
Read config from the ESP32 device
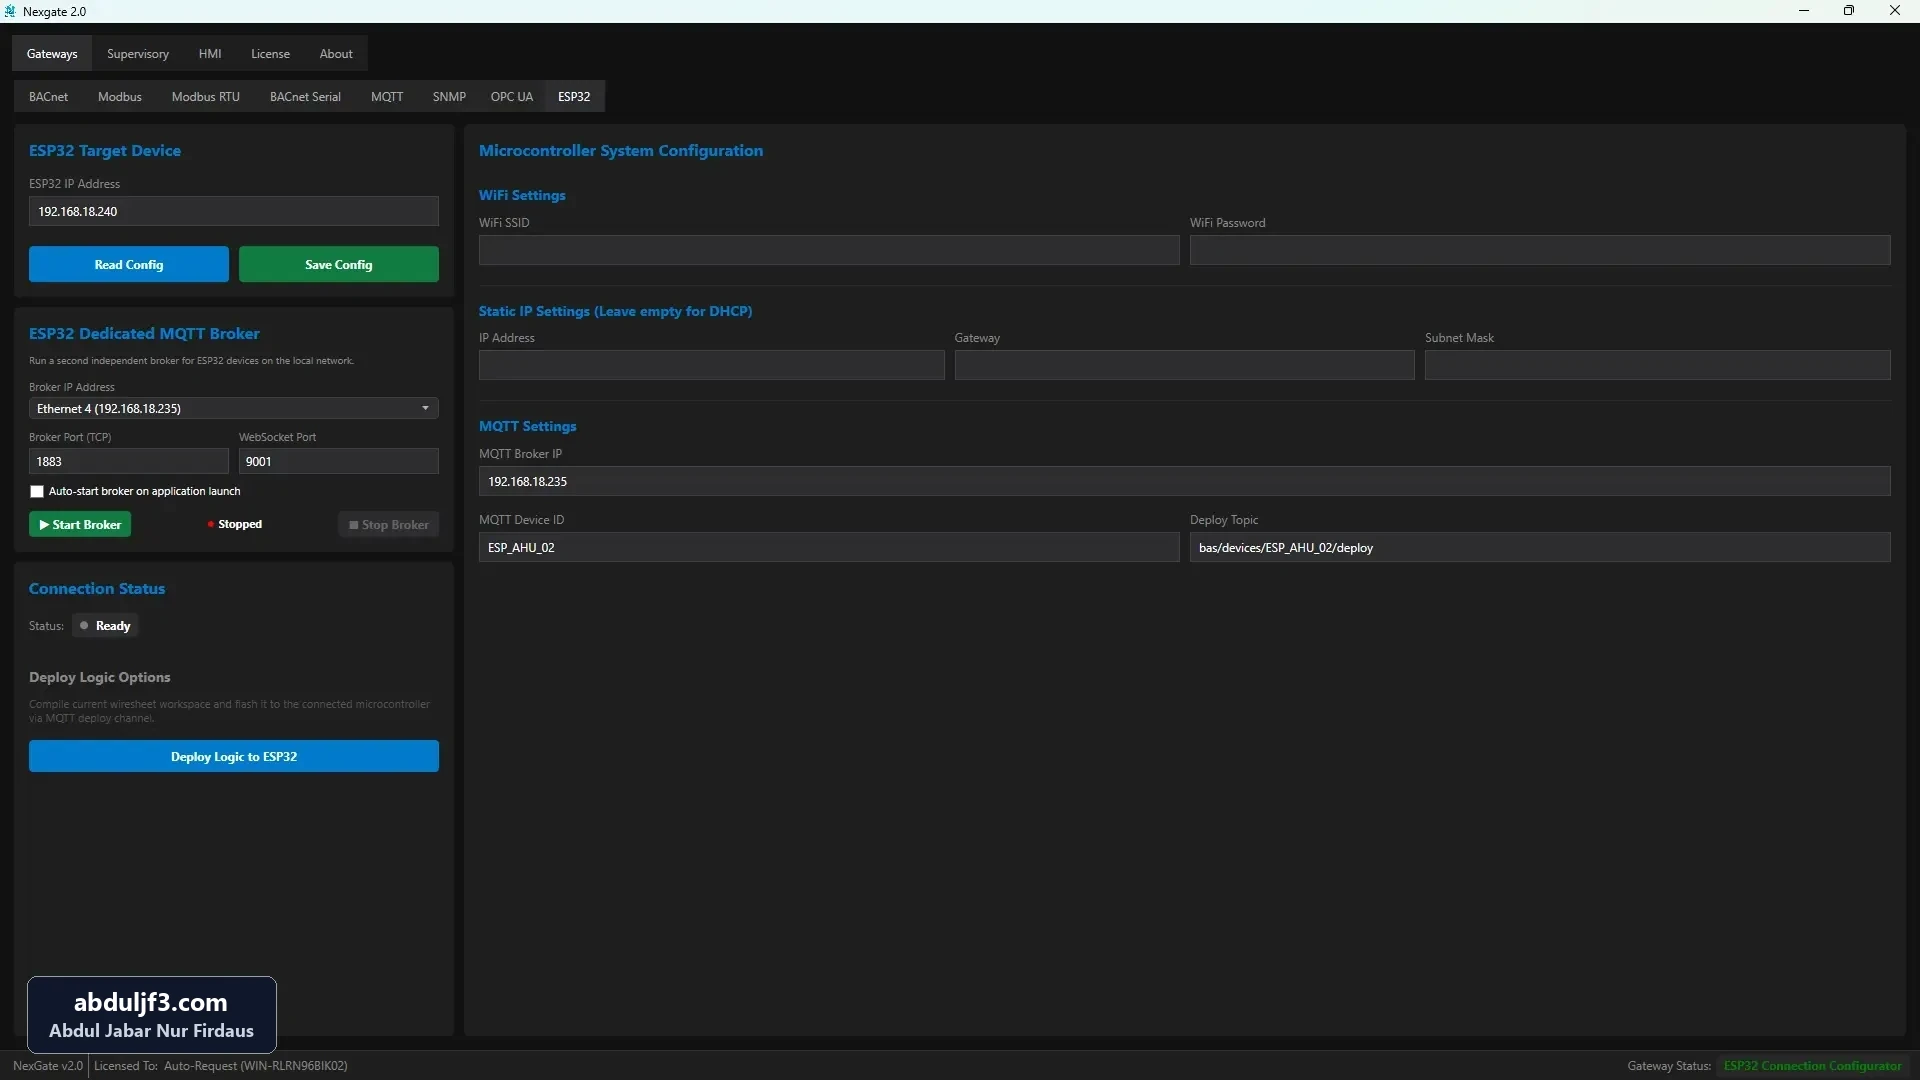point(129,265)
